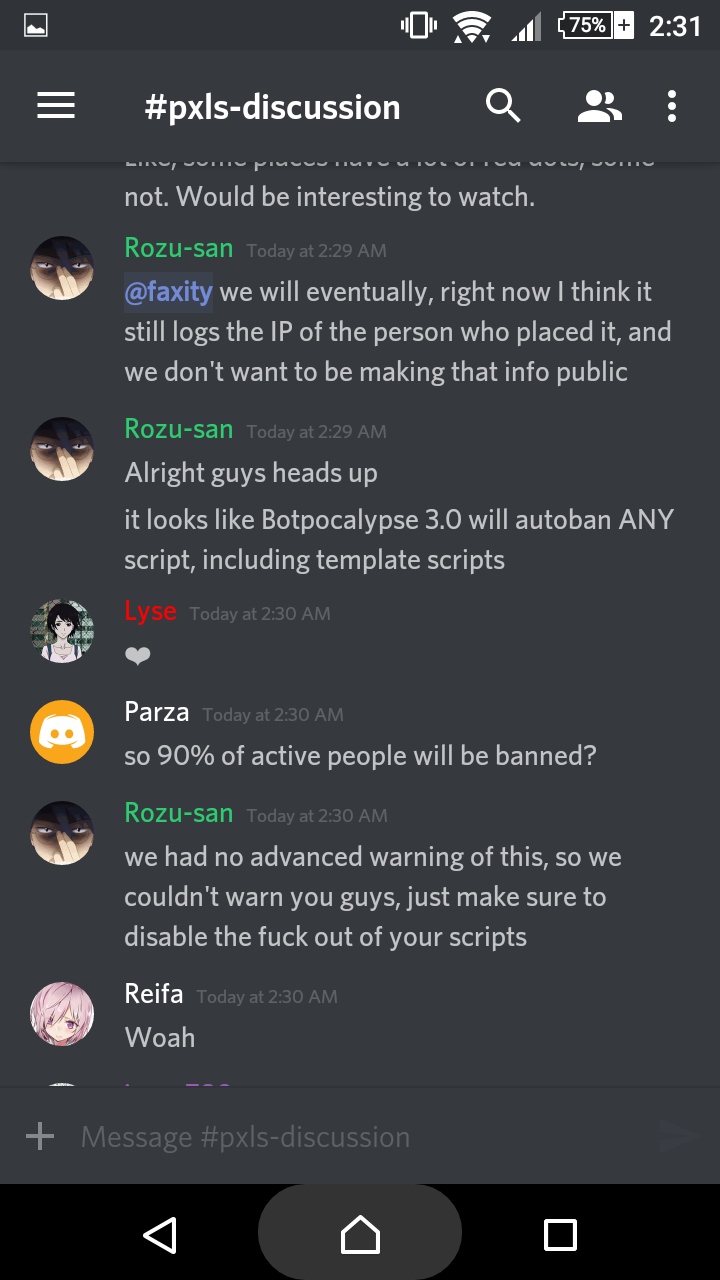The height and width of the screenshot is (1280, 720).
Task: Tap the heart emoji message from Lyse
Action: pyautogui.click(x=138, y=655)
